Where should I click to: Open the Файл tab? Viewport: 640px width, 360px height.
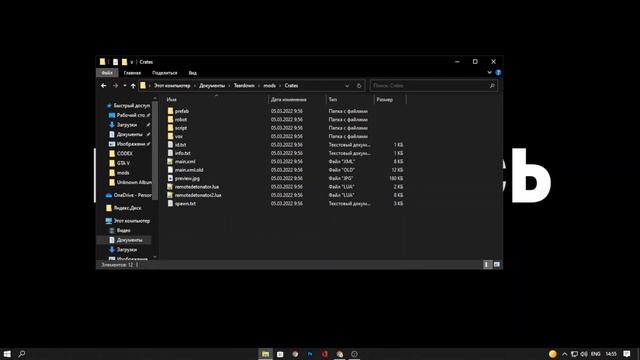pyautogui.click(x=107, y=73)
